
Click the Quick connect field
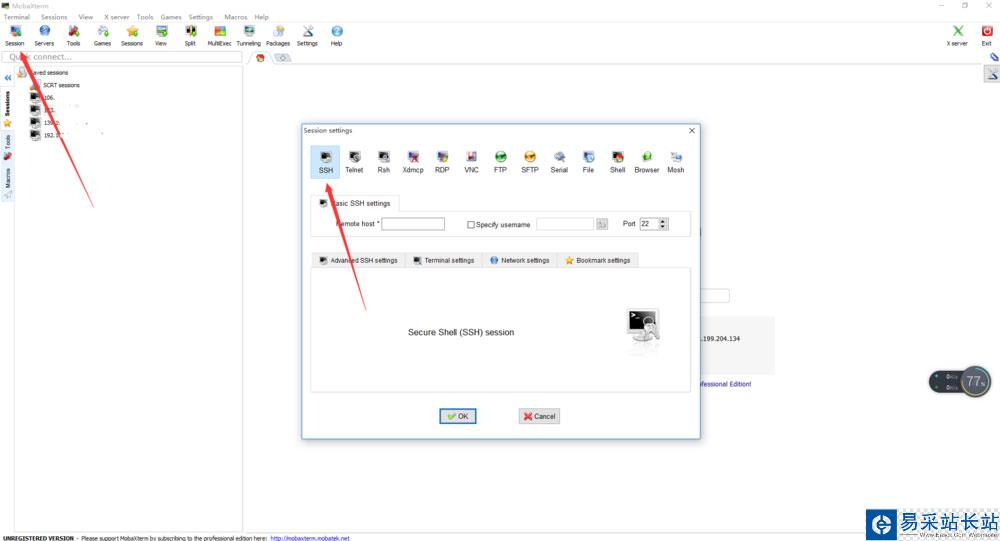click(122, 57)
